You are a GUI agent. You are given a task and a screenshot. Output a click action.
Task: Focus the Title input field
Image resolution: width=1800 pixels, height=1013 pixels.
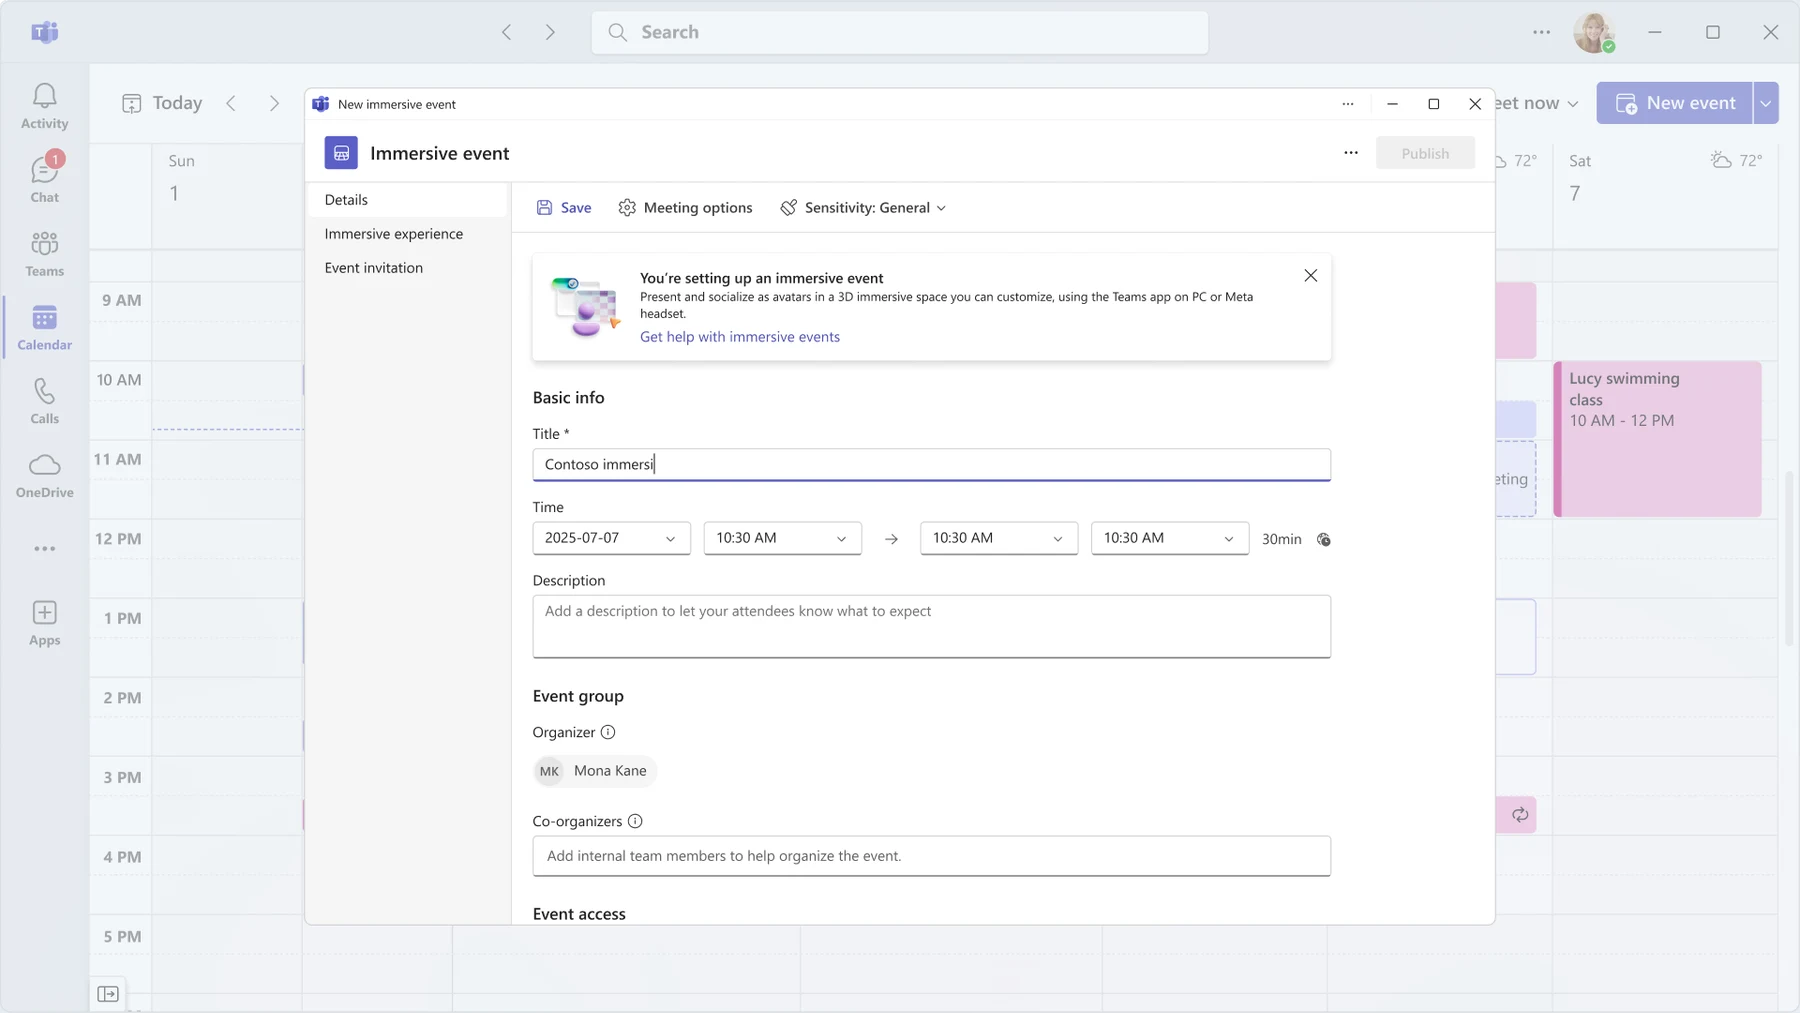[931, 465]
